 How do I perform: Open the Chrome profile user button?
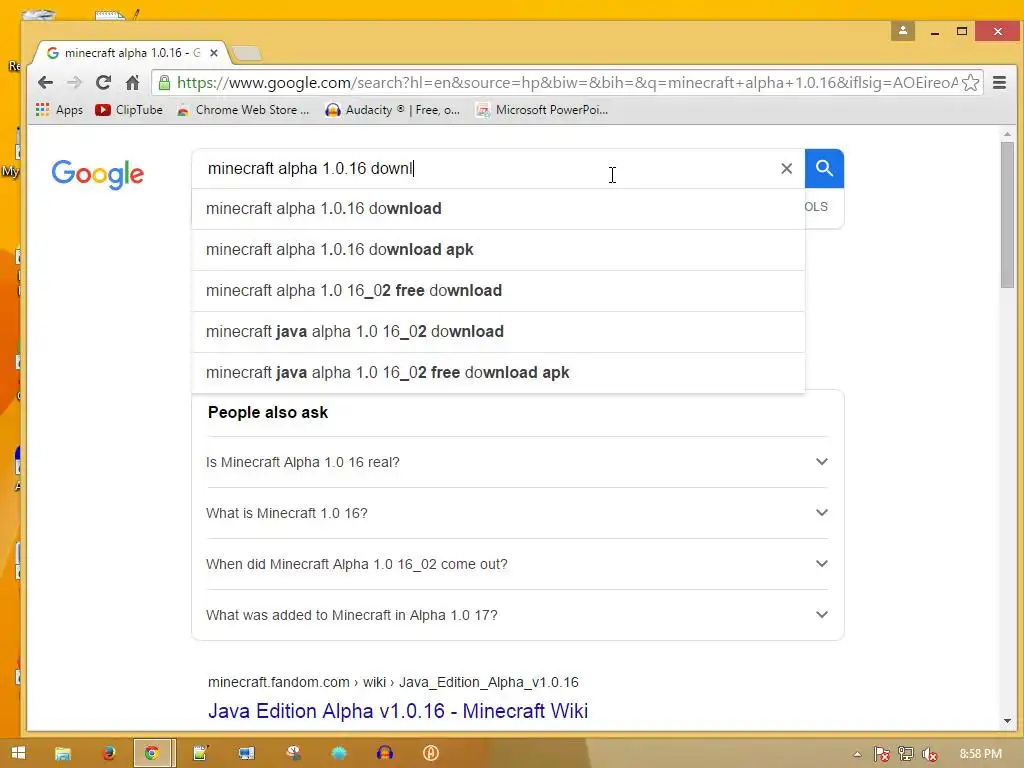click(903, 31)
